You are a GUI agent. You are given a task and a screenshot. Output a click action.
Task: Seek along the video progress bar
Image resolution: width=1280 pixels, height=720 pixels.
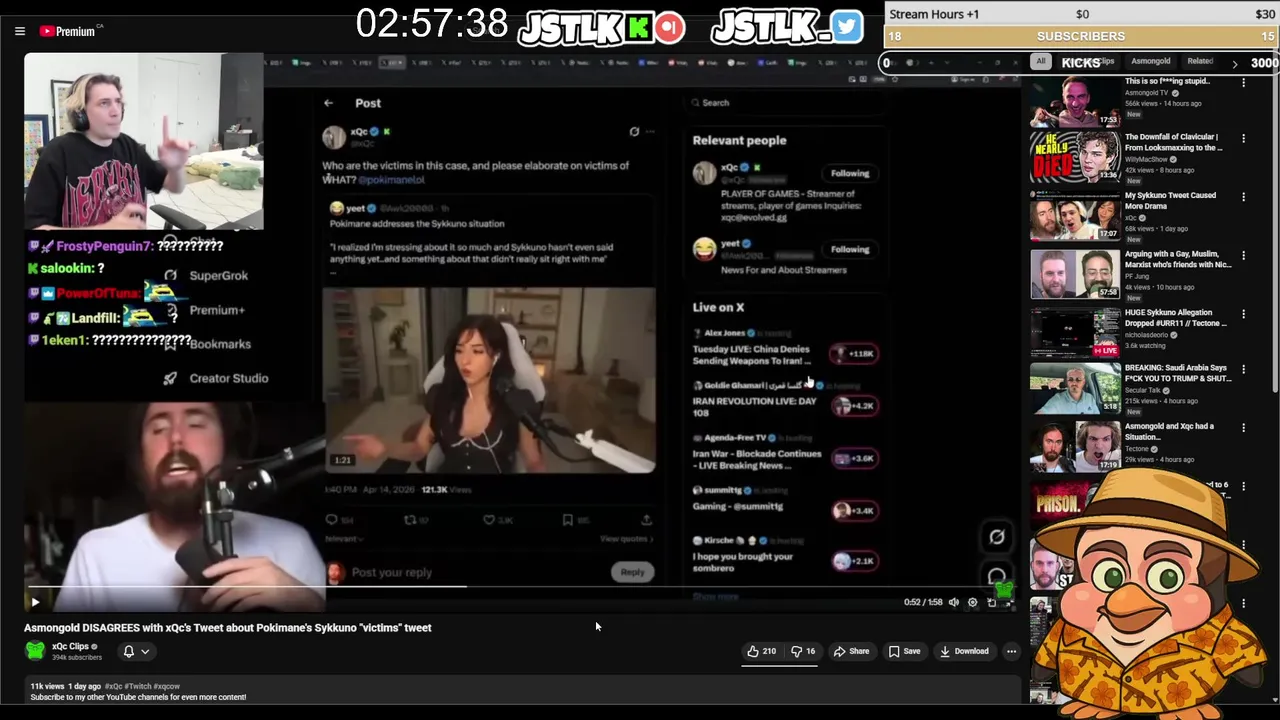[x=520, y=587]
